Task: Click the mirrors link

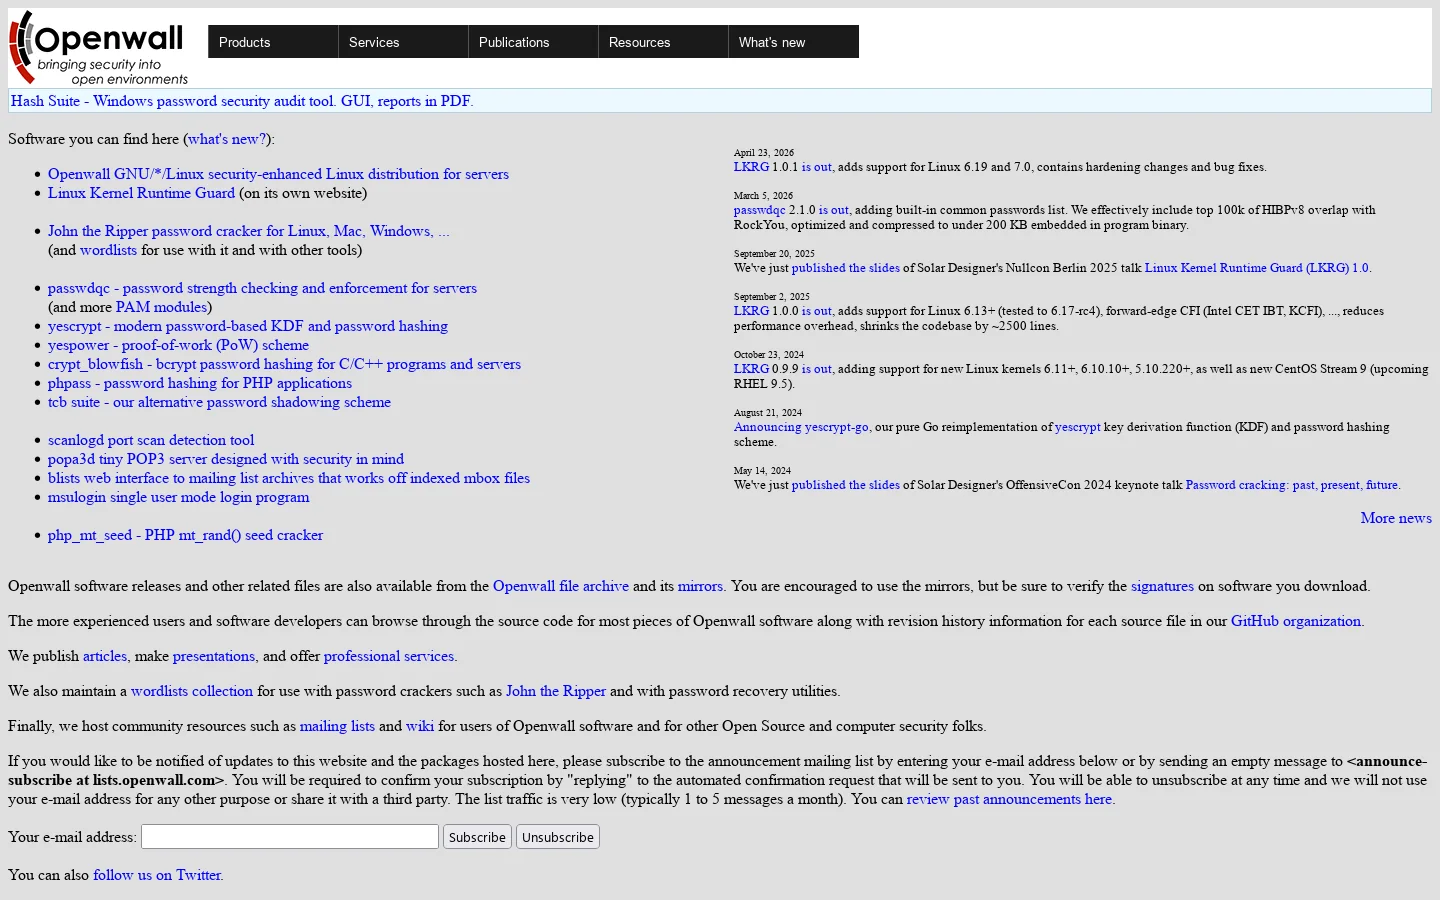Action: [700, 586]
